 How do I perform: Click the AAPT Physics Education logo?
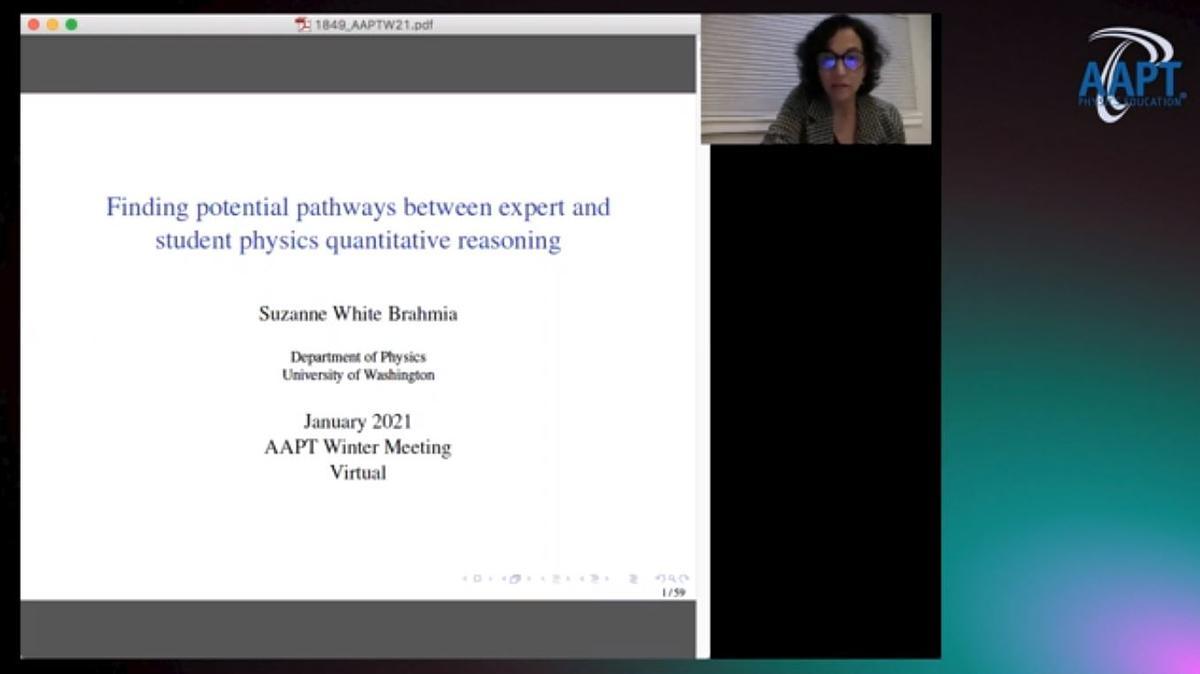pos(1130,73)
